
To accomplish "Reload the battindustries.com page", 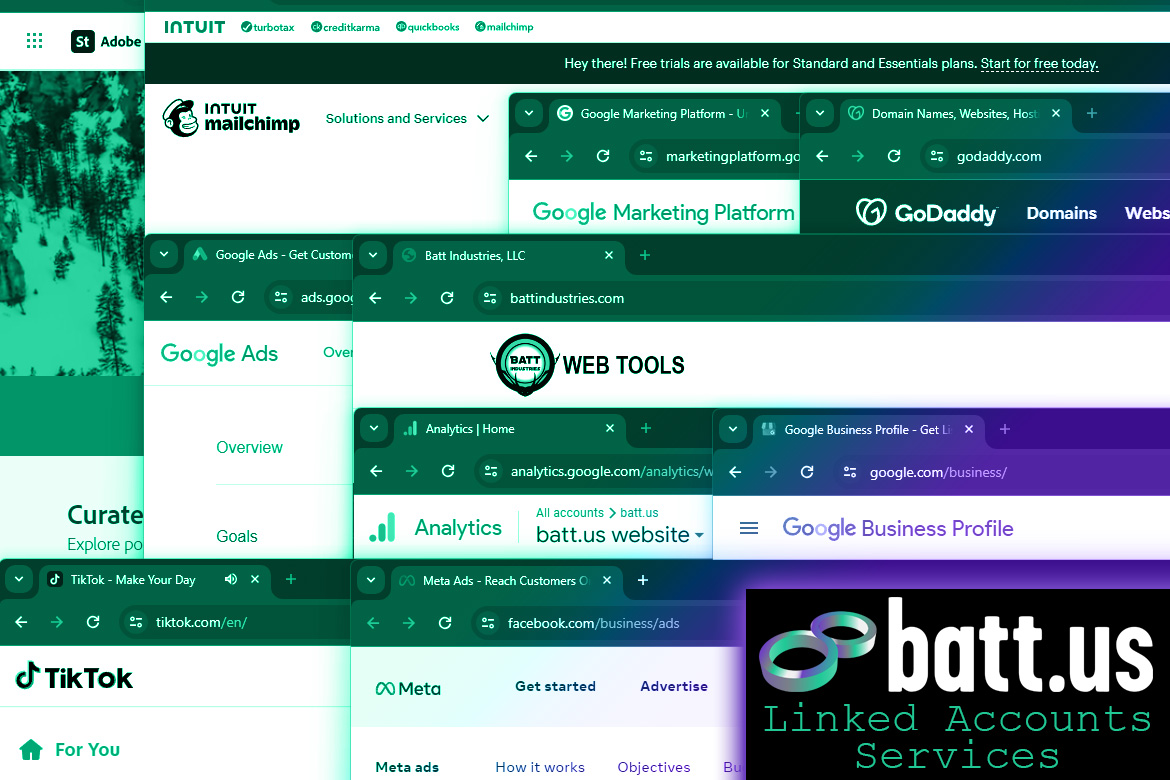I will [447, 298].
